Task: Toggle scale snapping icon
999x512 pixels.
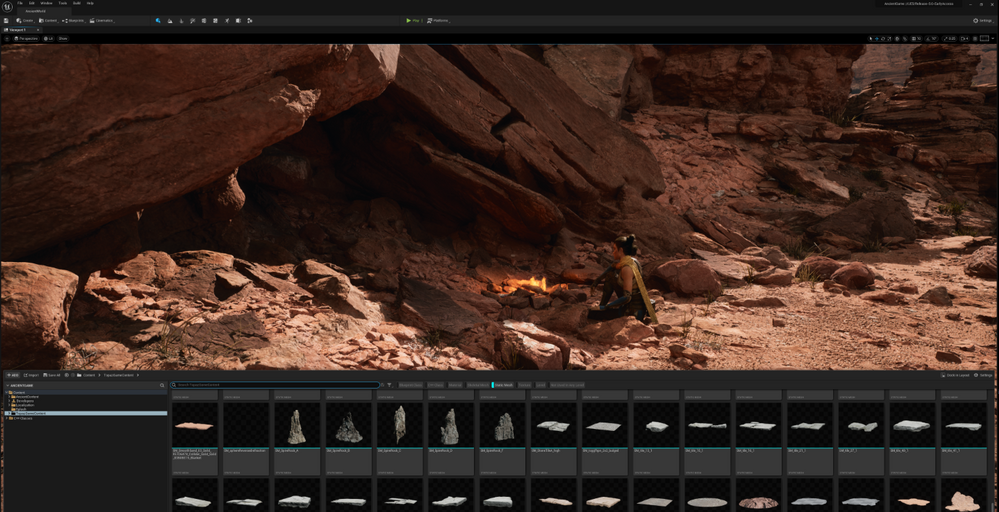Action: point(945,38)
